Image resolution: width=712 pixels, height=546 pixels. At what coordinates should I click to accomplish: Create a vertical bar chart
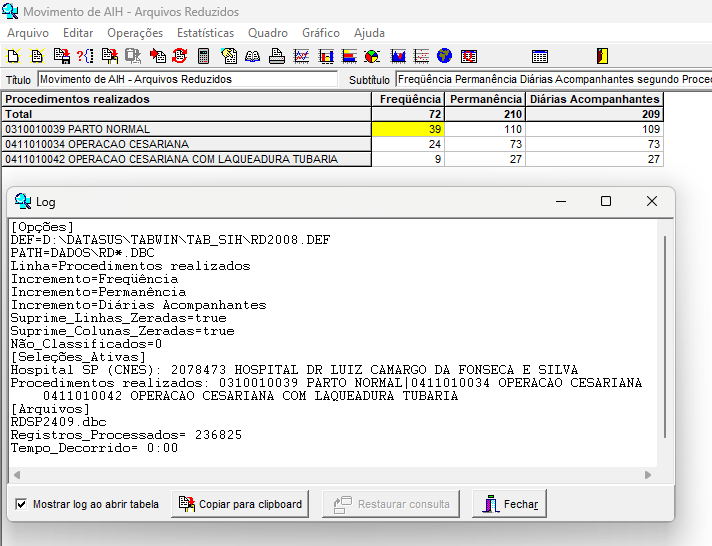(326, 56)
